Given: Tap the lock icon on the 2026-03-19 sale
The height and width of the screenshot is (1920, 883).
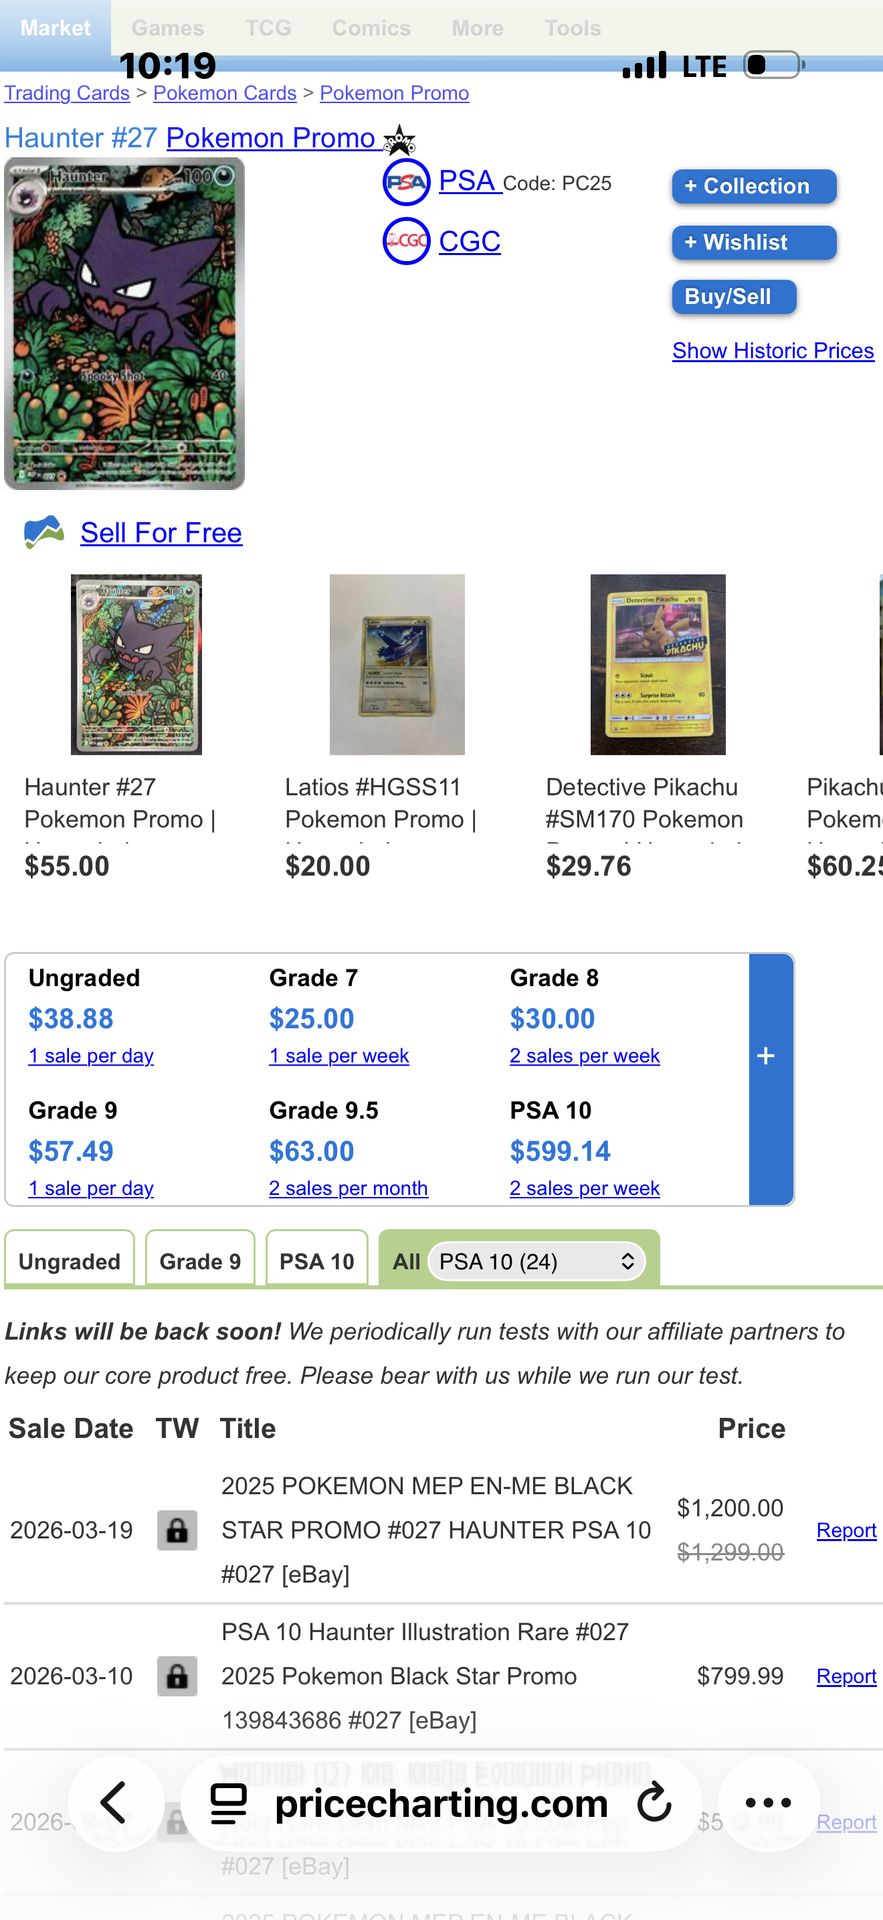Looking at the screenshot, I should 177,1530.
